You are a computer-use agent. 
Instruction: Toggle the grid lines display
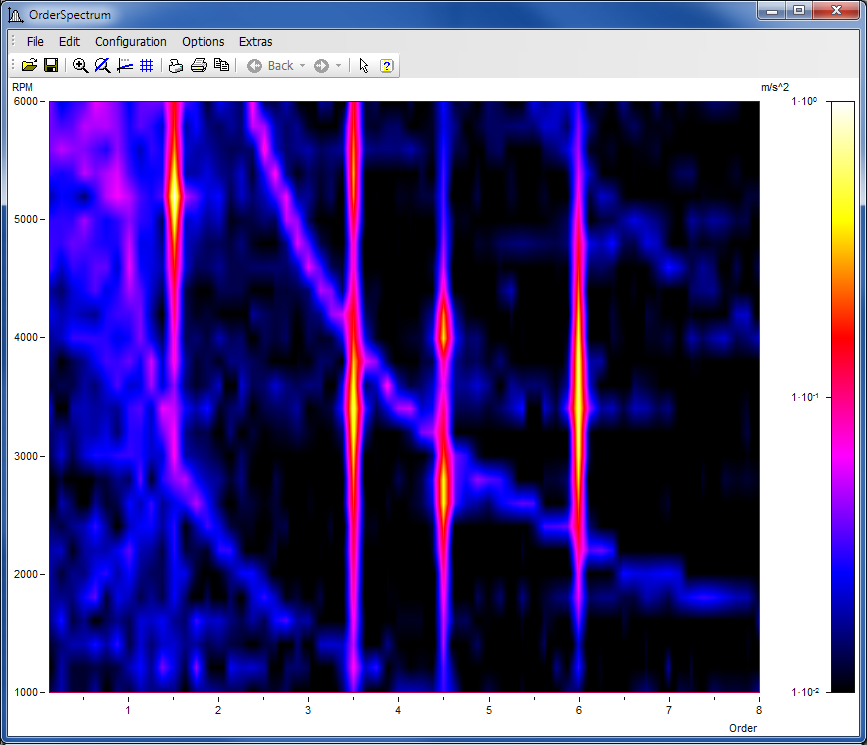coord(146,65)
